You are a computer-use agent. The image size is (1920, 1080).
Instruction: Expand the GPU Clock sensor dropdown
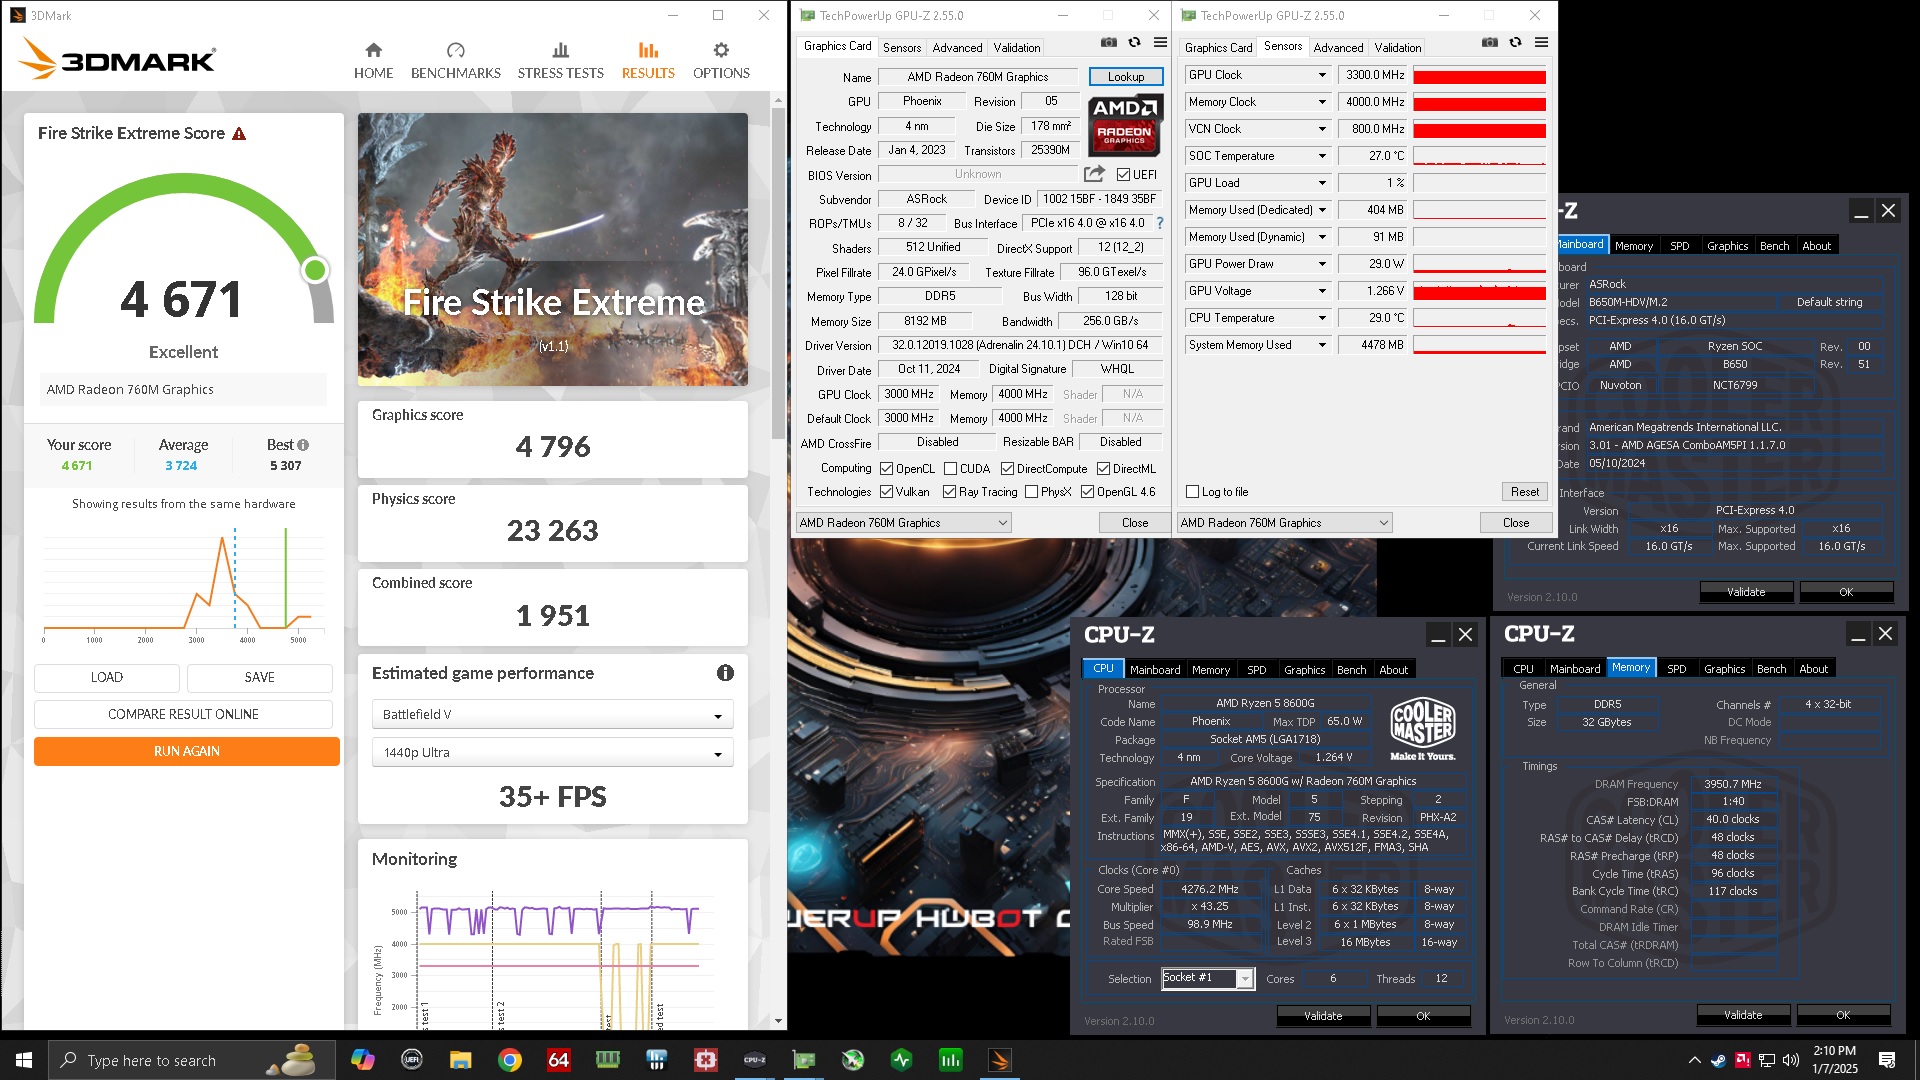1322,75
